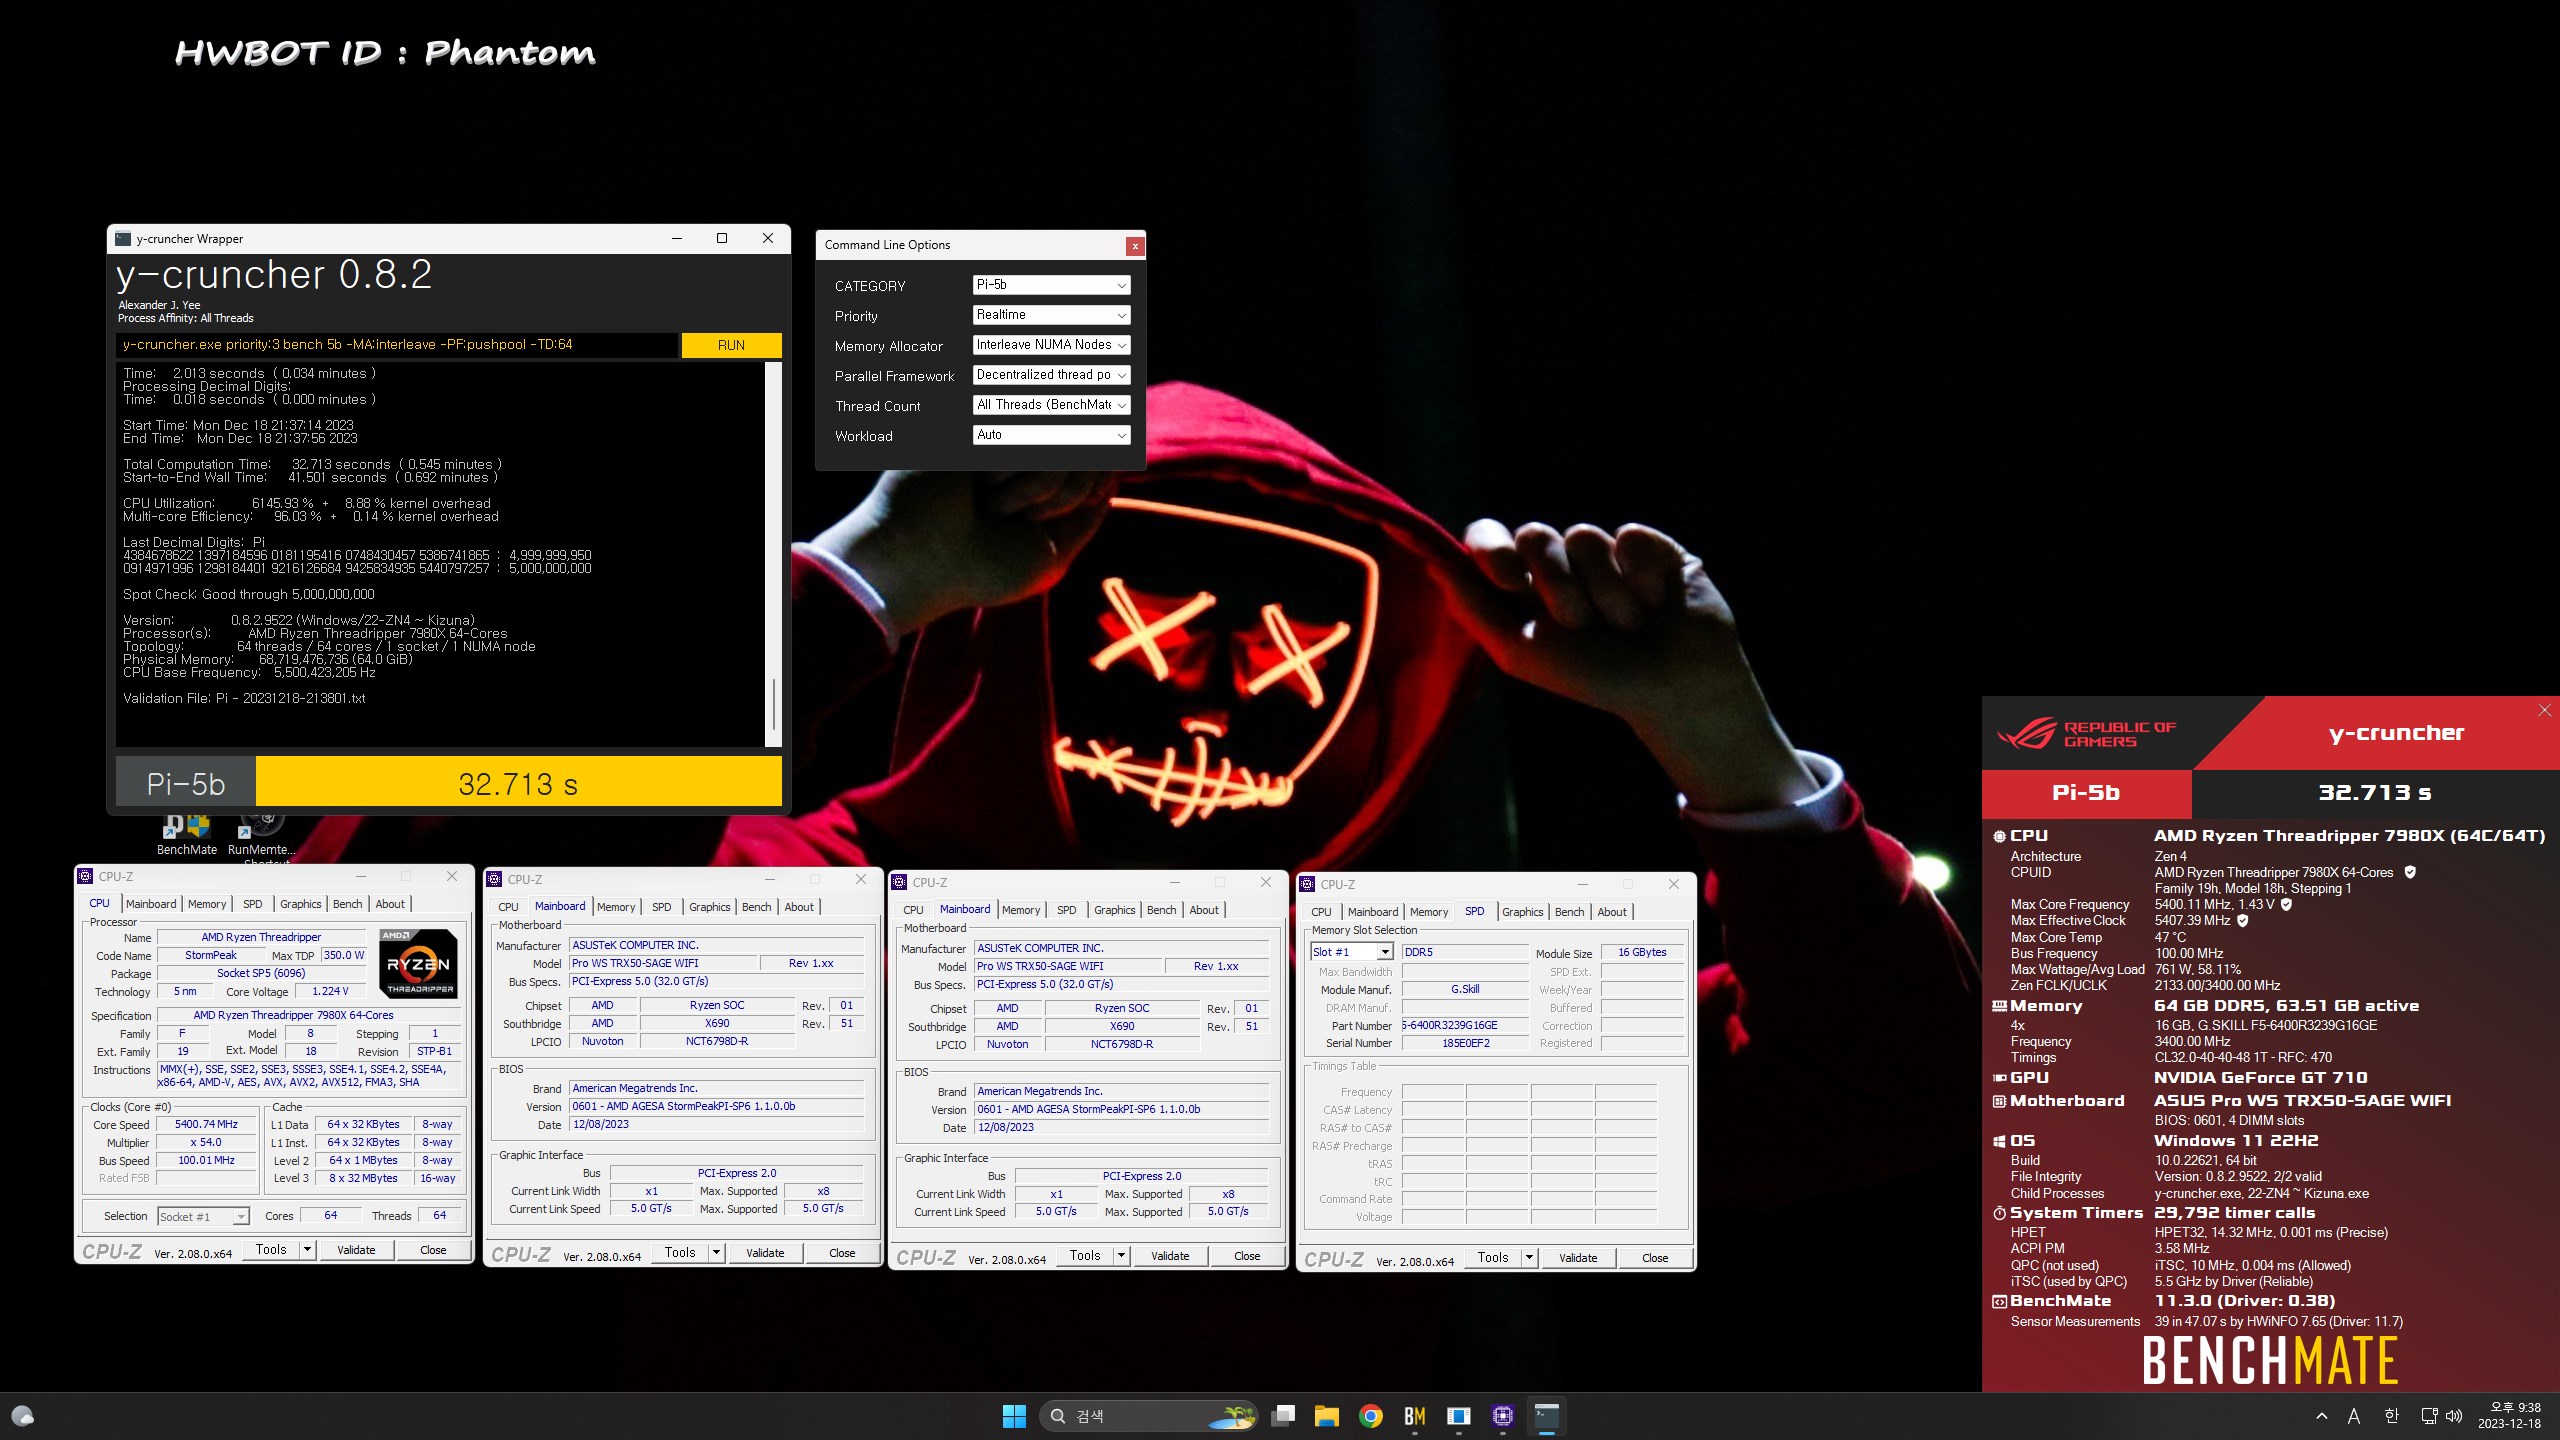Open the Priority dropdown set to Realtime
The image size is (2560, 1440).
(x=1051, y=315)
